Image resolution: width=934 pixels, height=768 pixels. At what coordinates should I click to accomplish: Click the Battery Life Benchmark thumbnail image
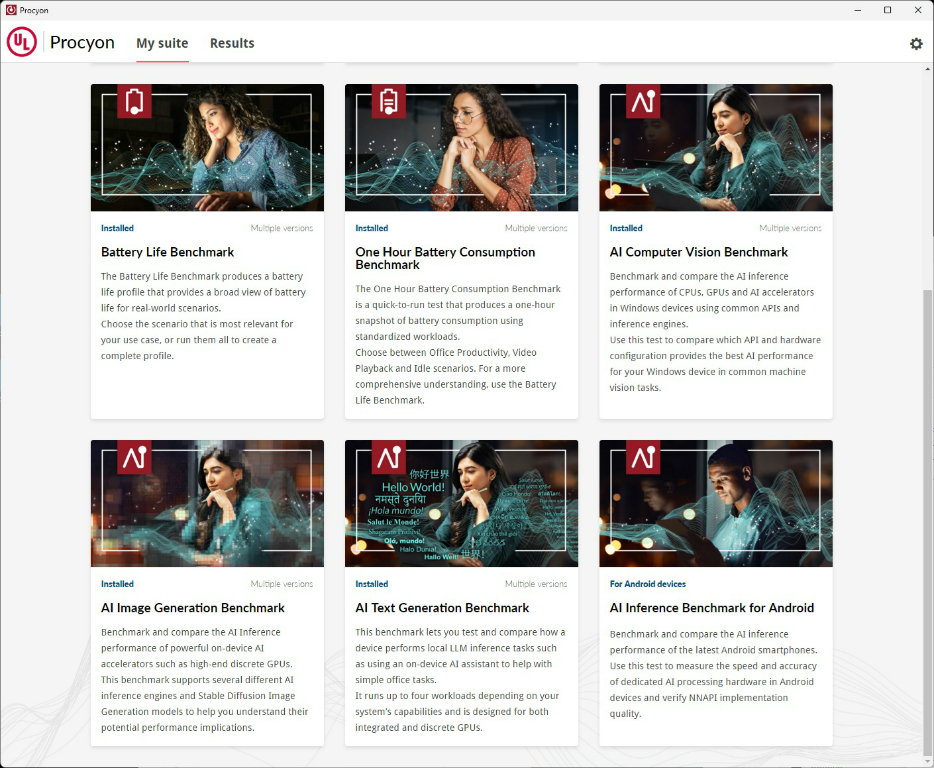tap(207, 148)
